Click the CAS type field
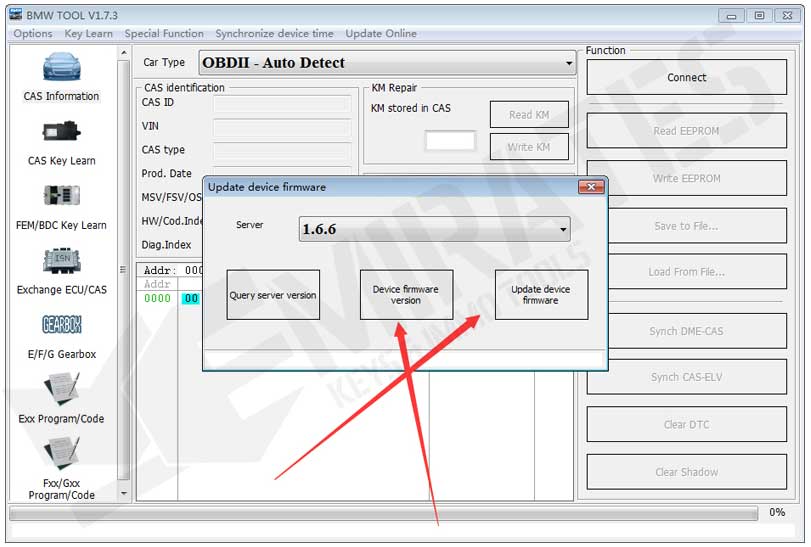 pos(282,151)
